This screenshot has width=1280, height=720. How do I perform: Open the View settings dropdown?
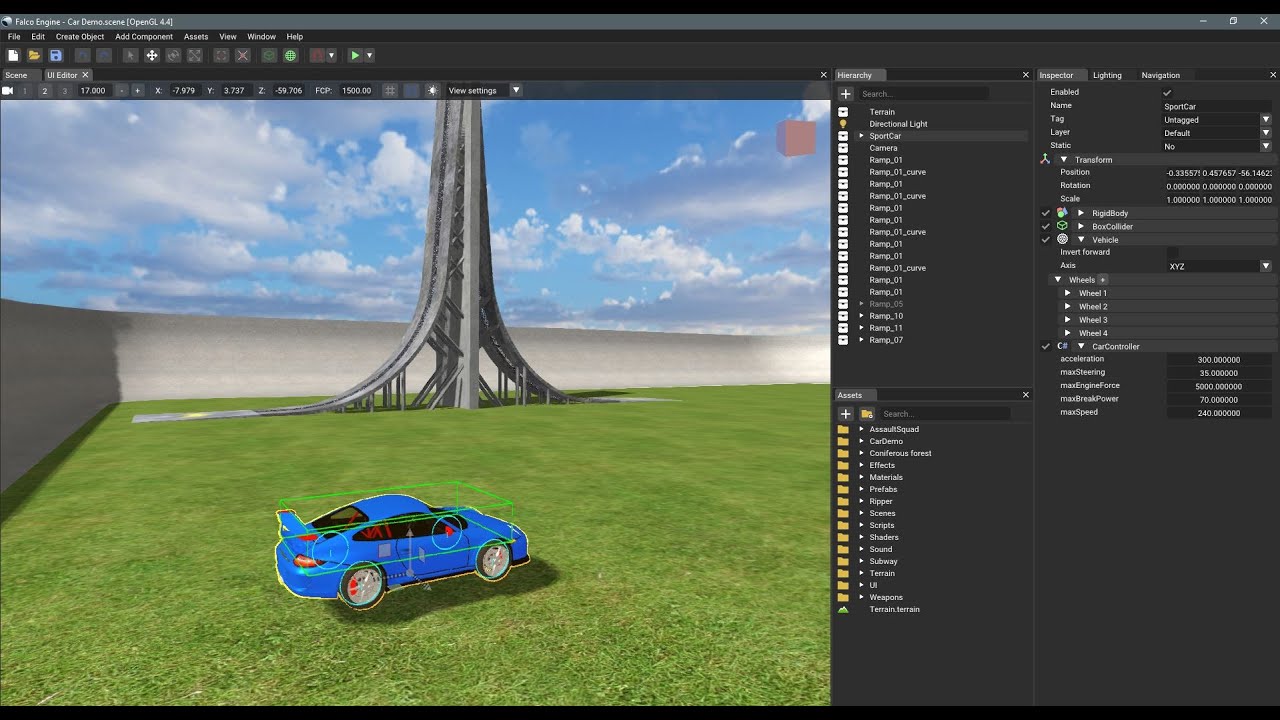[x=483, y=90]
